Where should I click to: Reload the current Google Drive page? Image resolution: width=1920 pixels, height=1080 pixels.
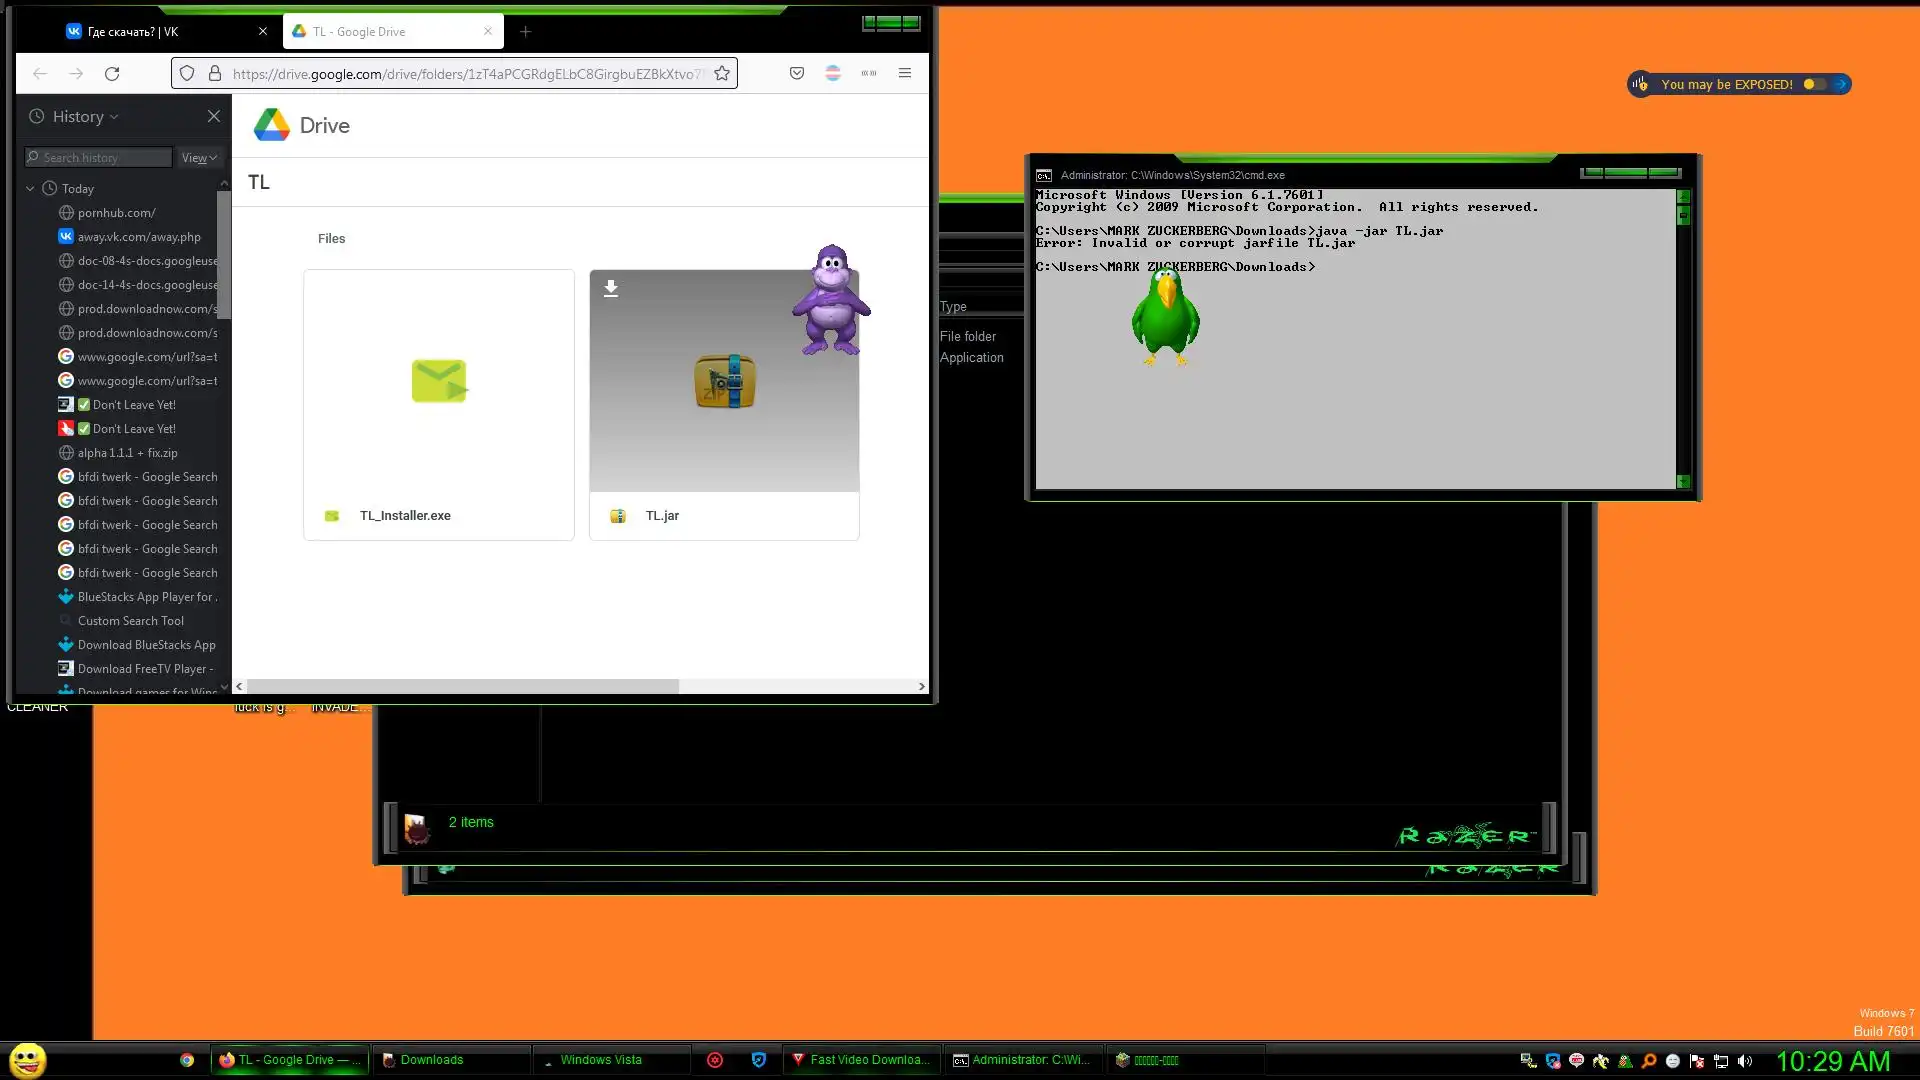coord(112,73)
